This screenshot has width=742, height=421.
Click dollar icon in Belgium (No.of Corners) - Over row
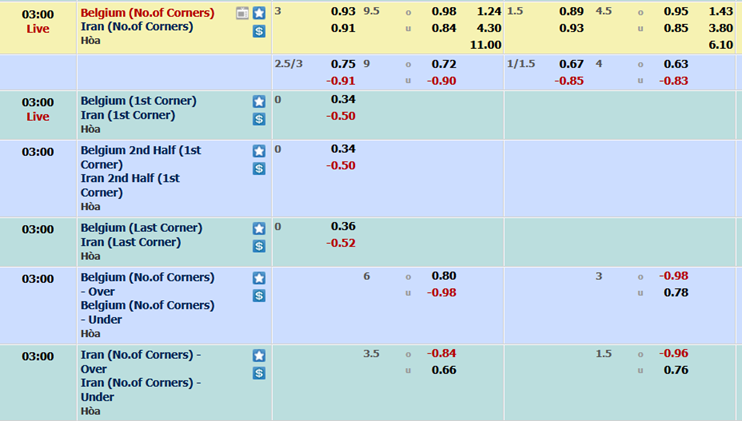(259, 296)
